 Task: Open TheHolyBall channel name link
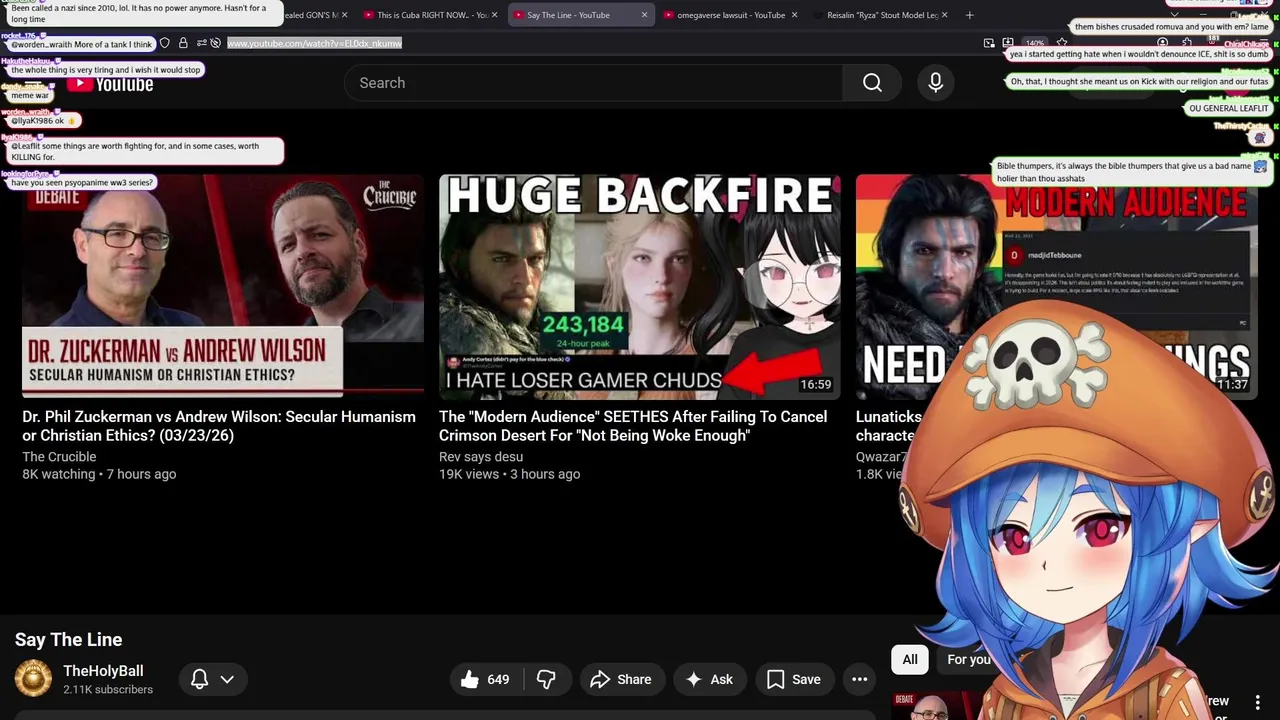coord(103,671)
